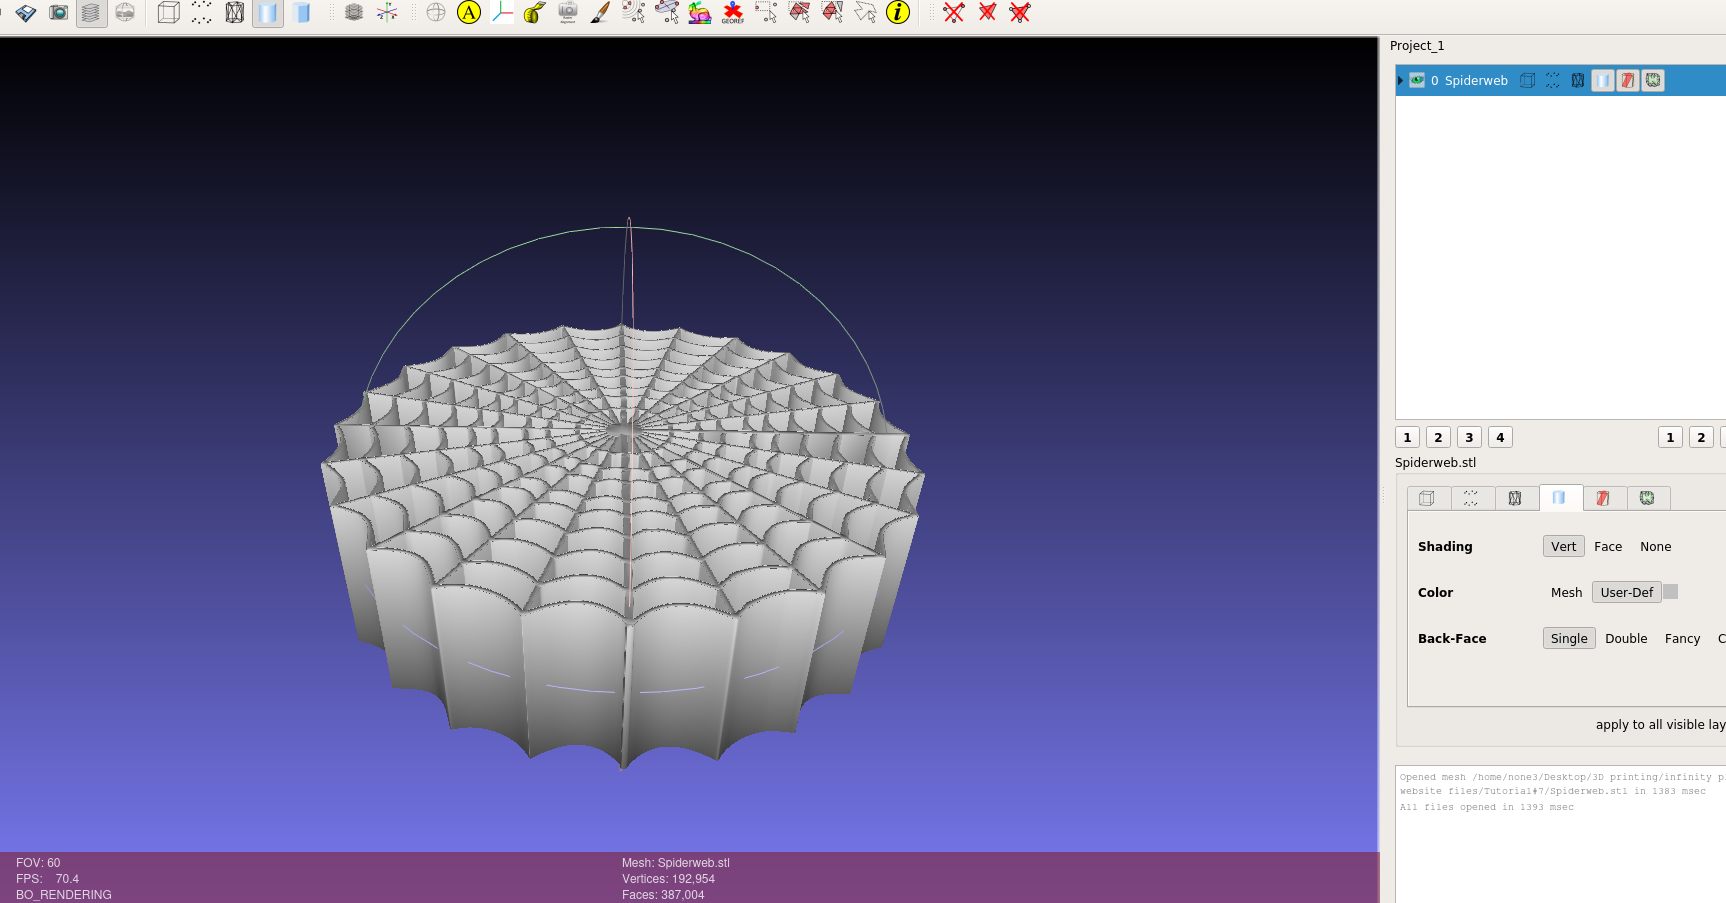Image resolution: width=1726 pixels, height=903 pixels.
Task: Toggle wireframe icon on Spiderweb layer row
Action: pyautogui.click(x=1578, y=81)
